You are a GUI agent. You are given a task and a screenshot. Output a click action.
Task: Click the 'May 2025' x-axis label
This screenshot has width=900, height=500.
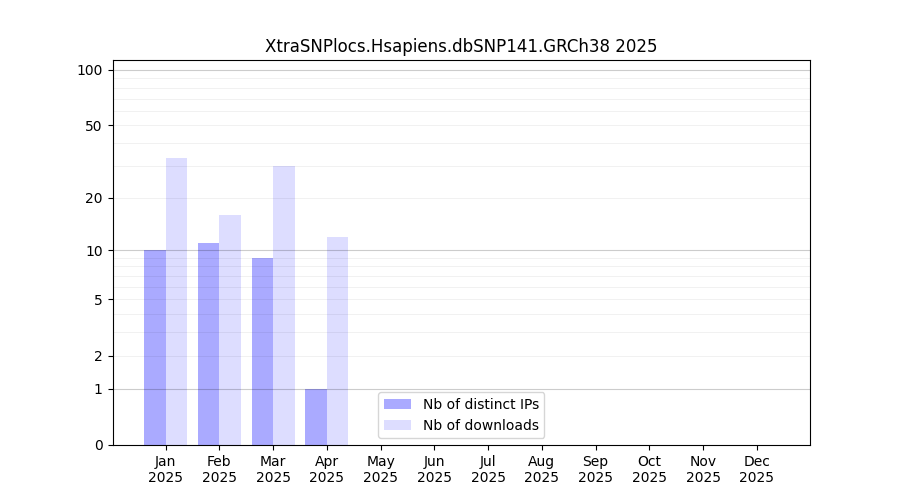click(x=380, y=469)
